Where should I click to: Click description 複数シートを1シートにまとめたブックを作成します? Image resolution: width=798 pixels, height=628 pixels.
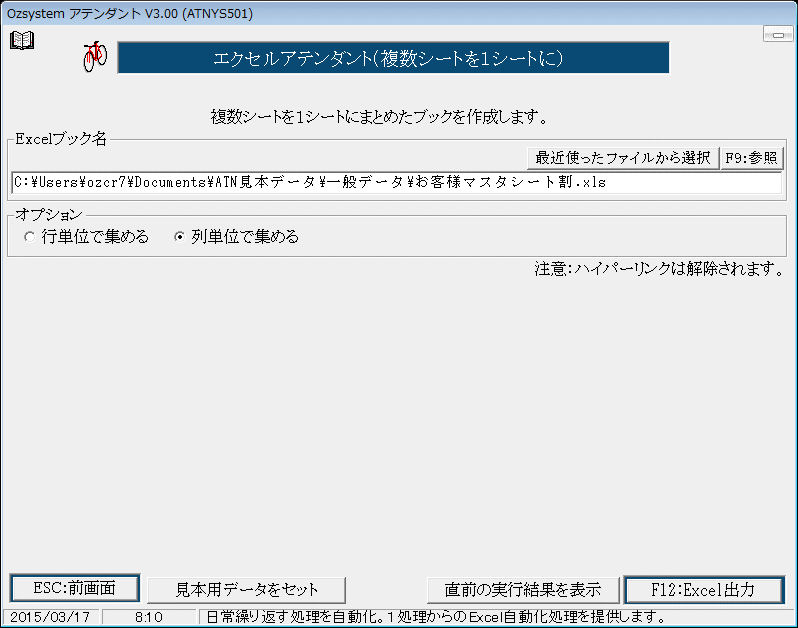point(380,117)
